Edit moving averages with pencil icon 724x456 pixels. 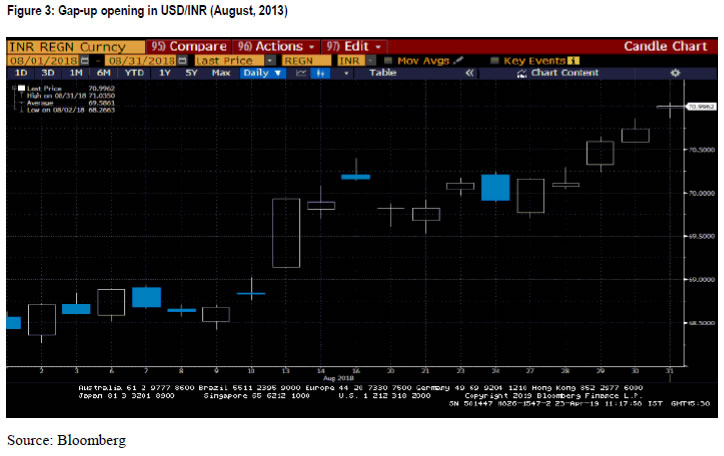click(458, 61)
